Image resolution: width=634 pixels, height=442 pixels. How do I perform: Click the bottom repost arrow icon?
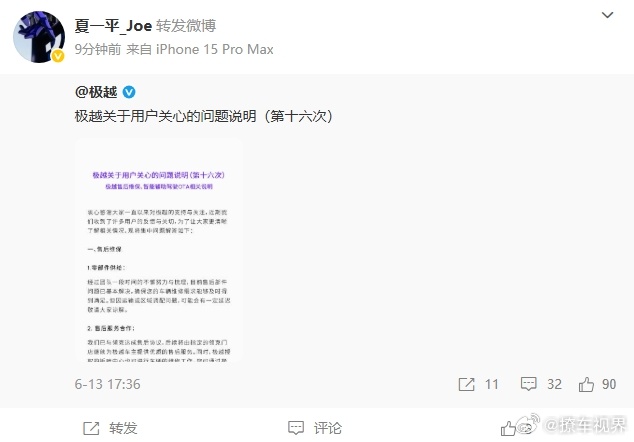91,428
